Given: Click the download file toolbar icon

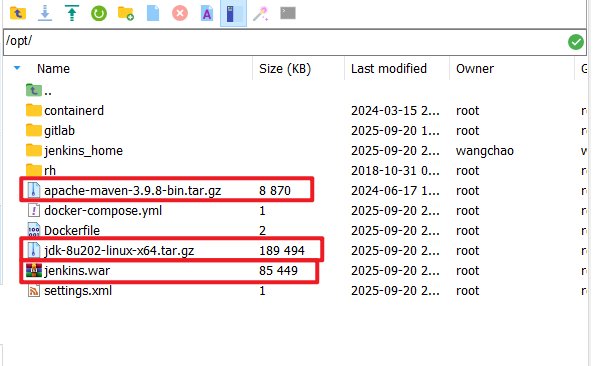Looking at the screenshot, I should (x=45, y=14).
